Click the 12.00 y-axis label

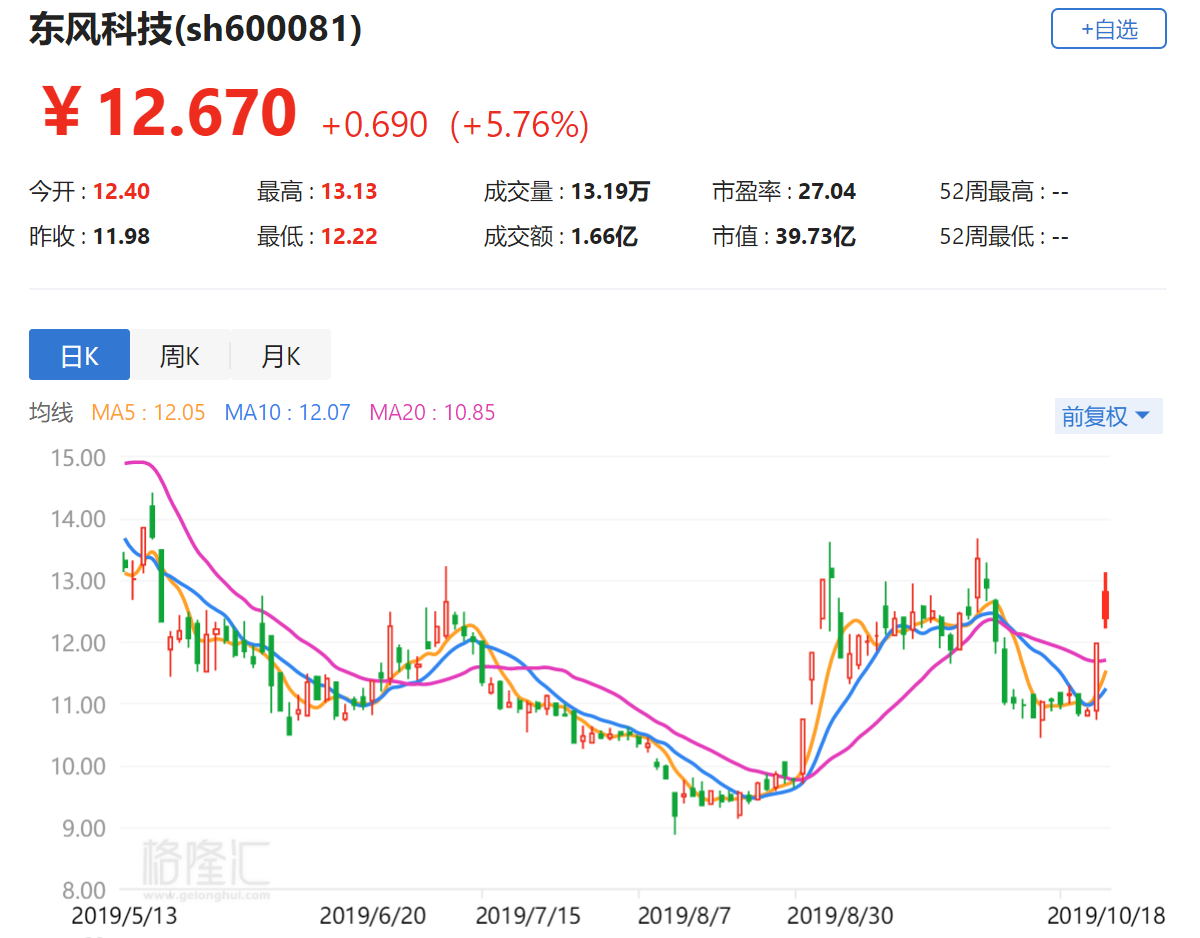coord(77,643)
